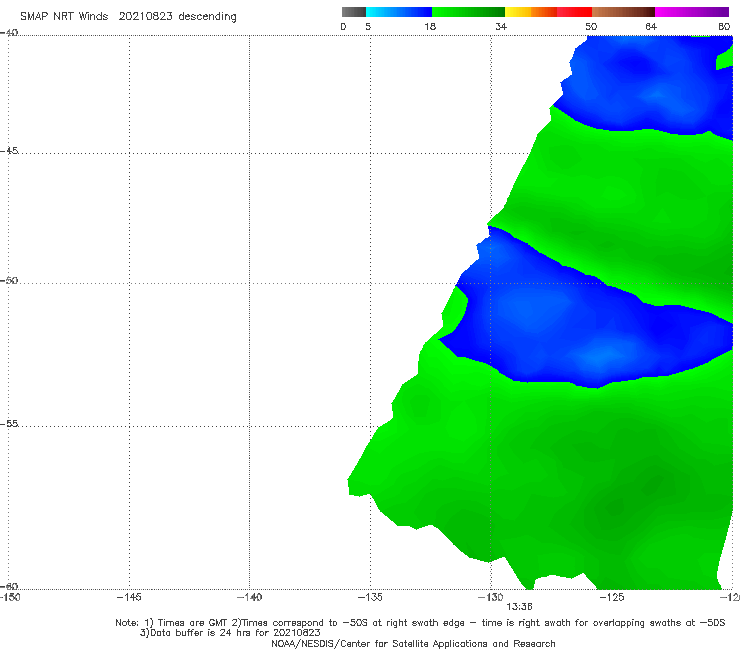Click the latitude axis label '-55'
740x650 pixels.
[x=9, y=423]
